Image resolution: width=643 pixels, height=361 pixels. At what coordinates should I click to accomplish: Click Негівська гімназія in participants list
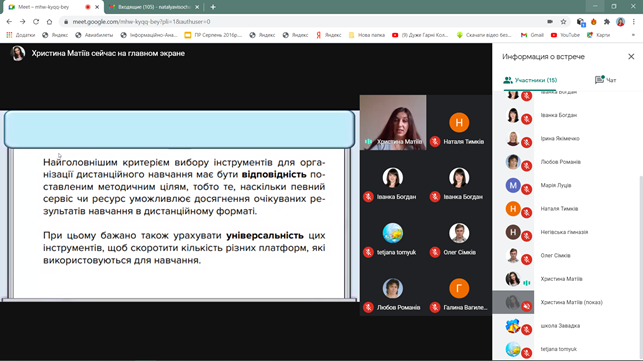coord(564,232)
